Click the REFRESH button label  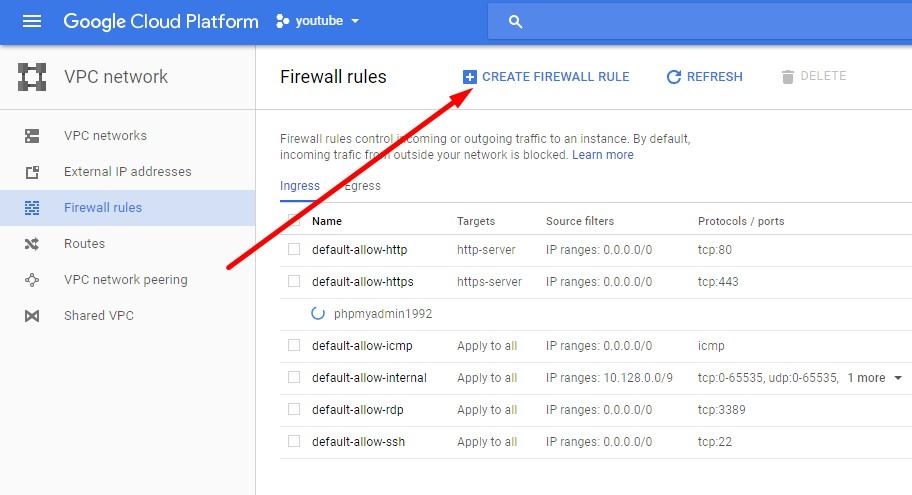714,77
